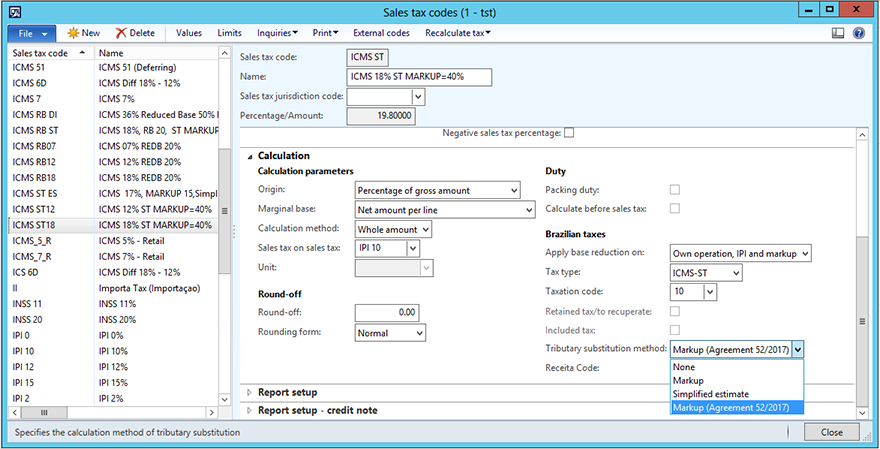Toggle Retained tax/to recuperate checkbox
This screenshot has height=449, width=880.
(x=675, y=311)
